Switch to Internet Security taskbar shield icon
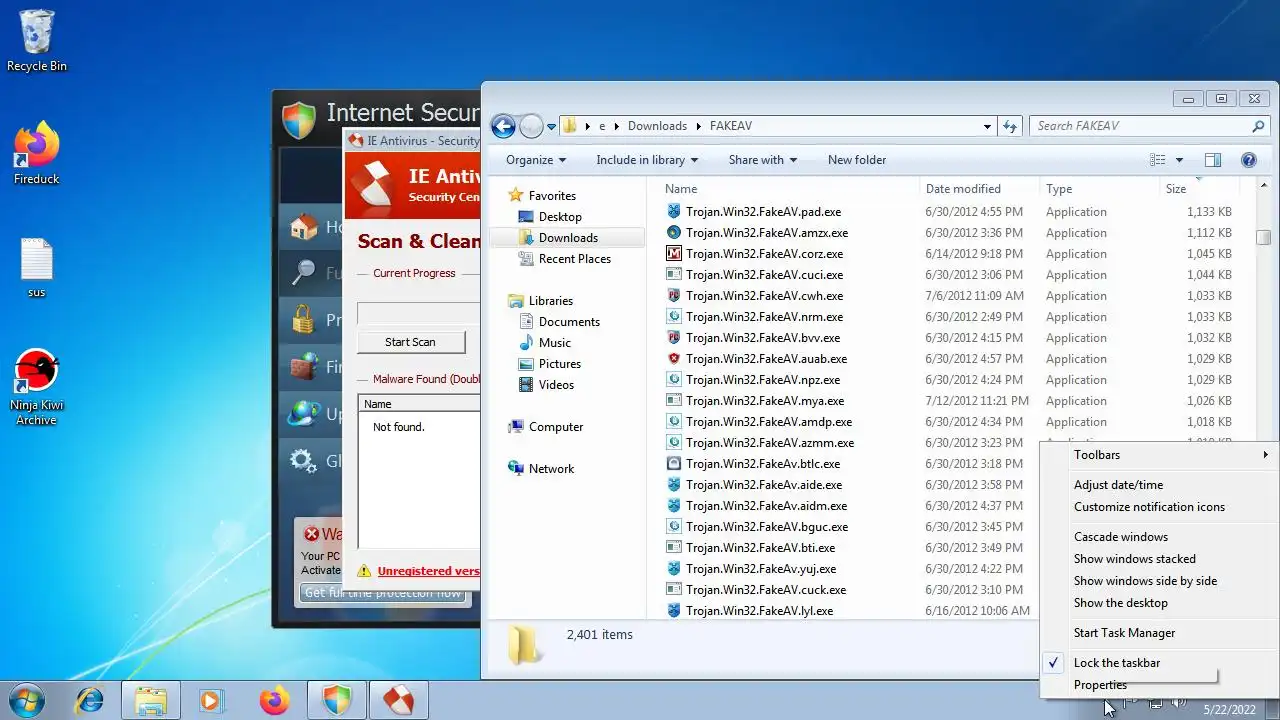The width and height of the screenshot is (1280, 720). click(336, 700)
